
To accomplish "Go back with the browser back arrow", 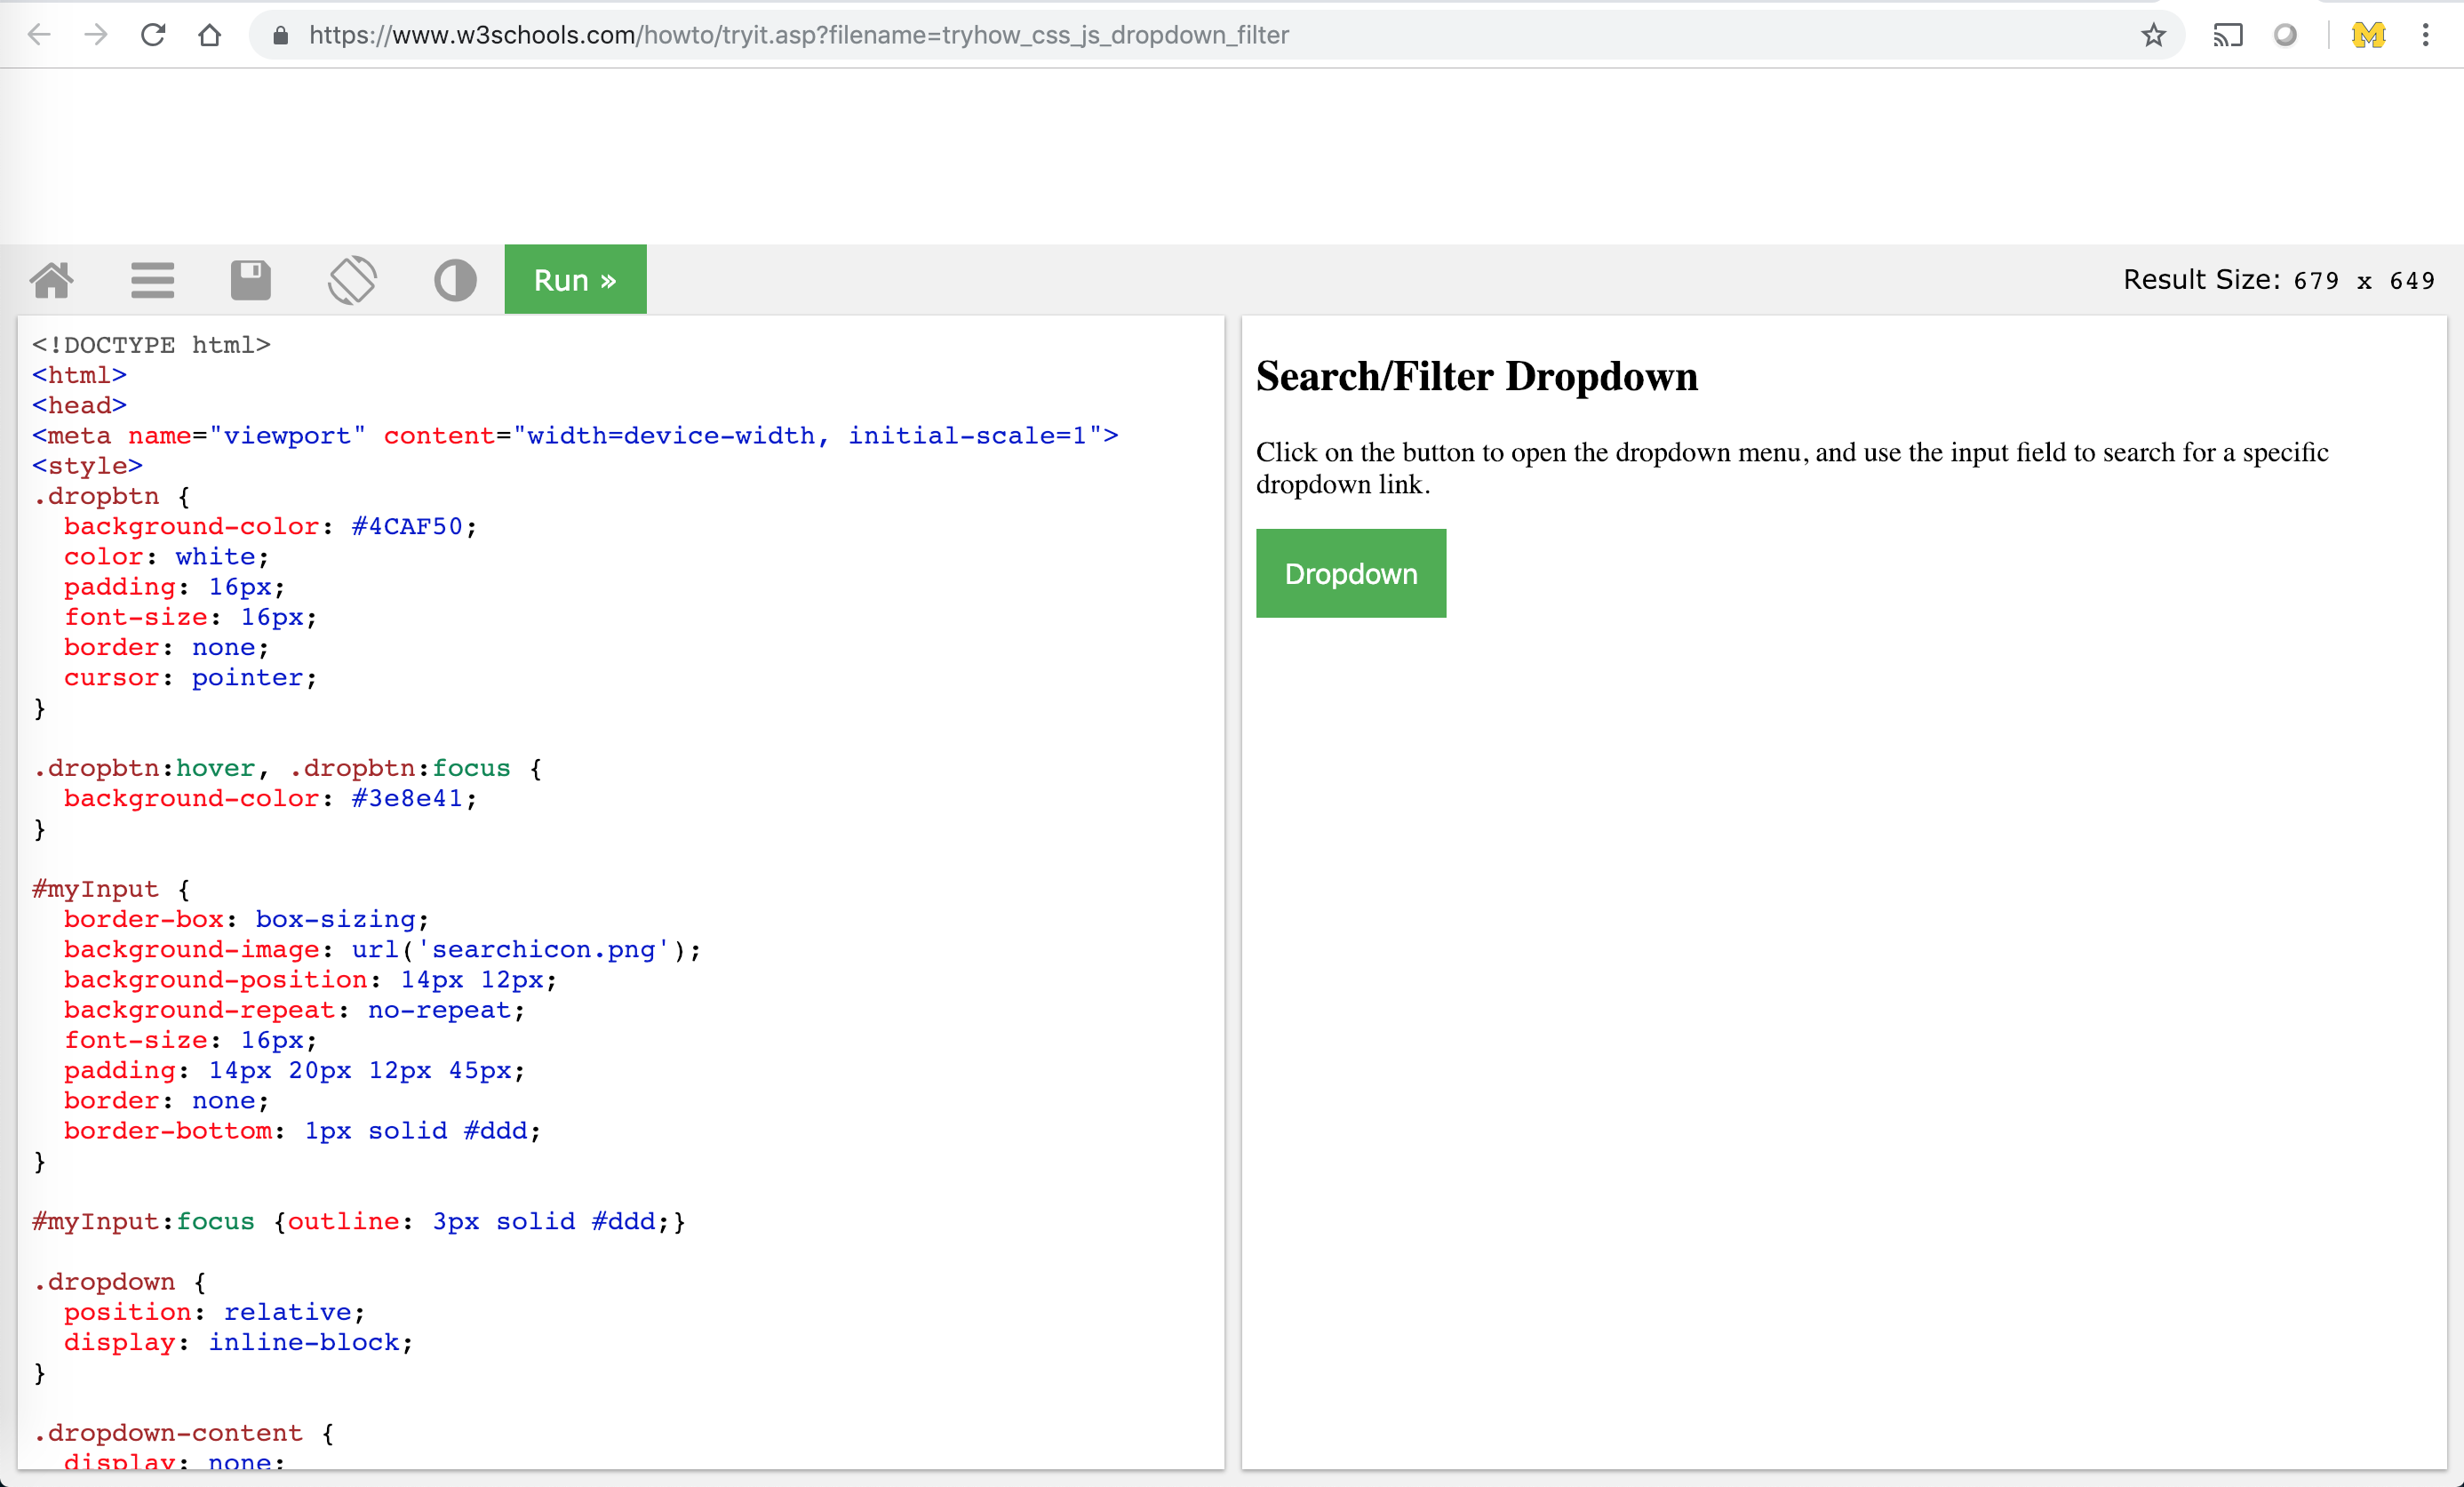I will 39,35.
